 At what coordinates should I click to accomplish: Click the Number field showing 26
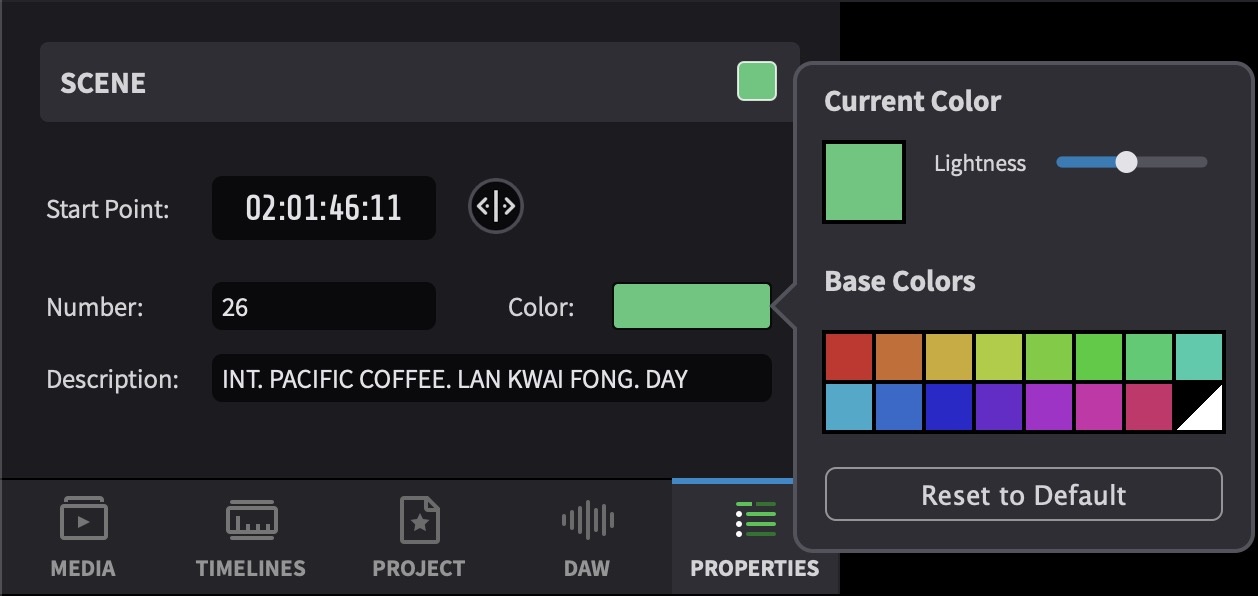click(x=324, y=306)
